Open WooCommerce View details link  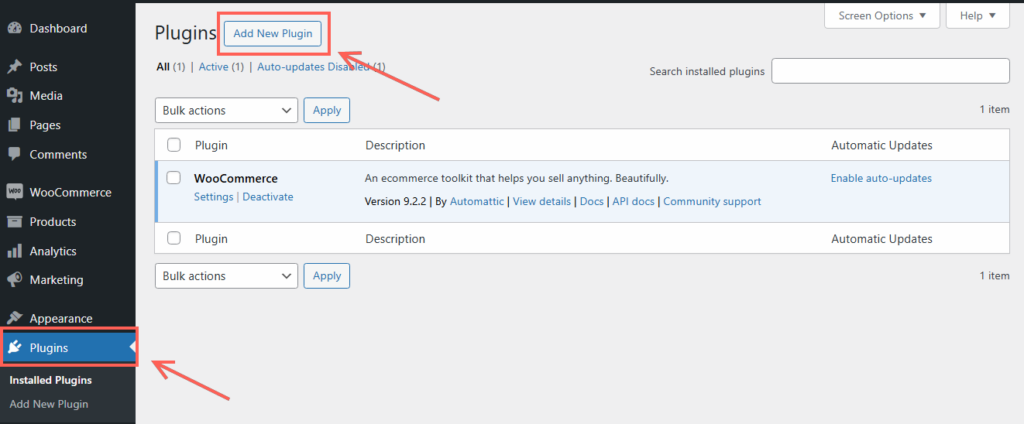coord(542,201)
